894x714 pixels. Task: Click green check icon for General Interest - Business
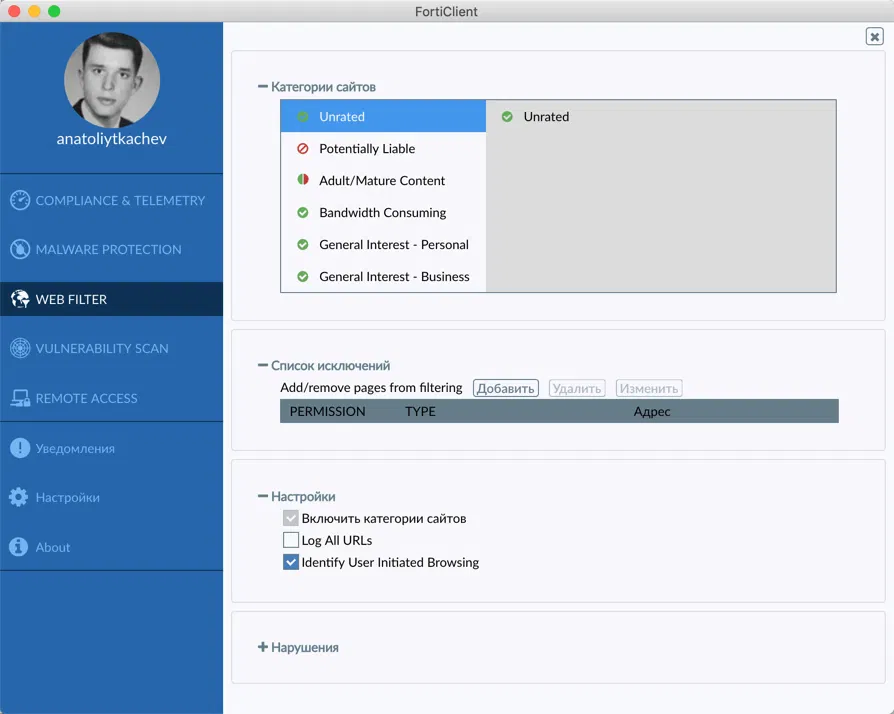303,276
